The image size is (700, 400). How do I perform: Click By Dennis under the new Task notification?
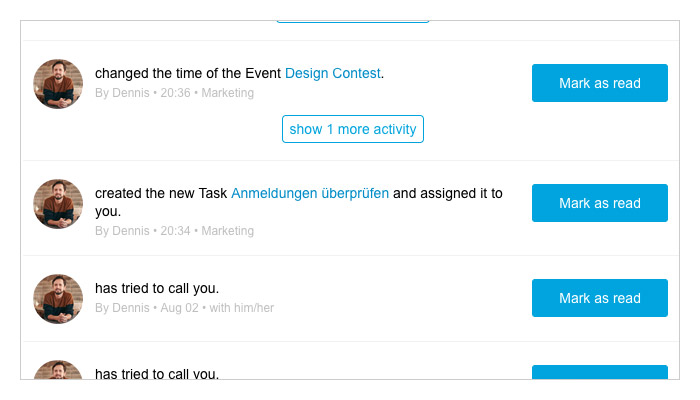pos(122,231)
